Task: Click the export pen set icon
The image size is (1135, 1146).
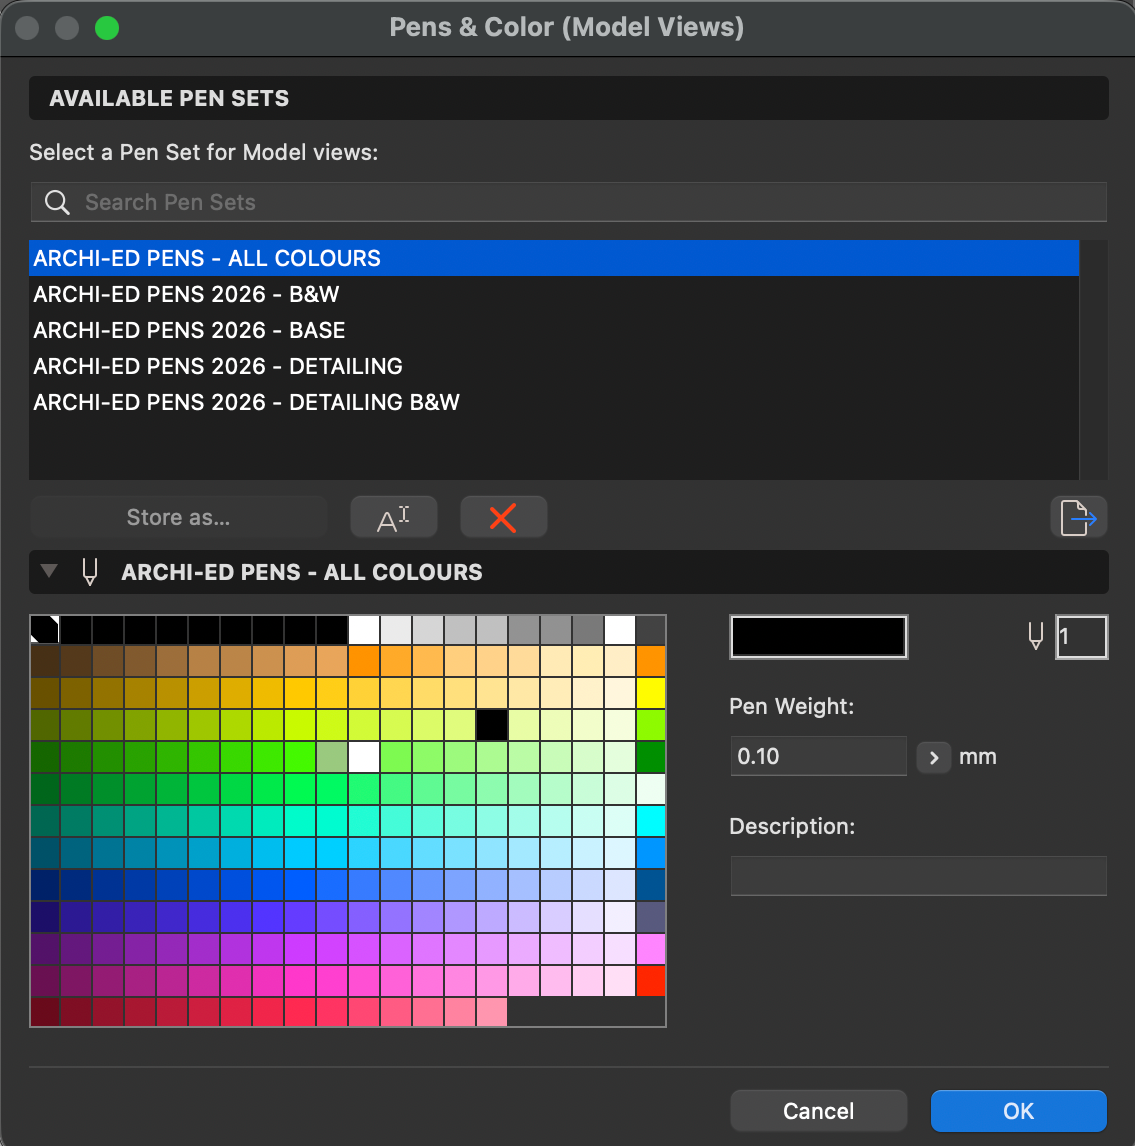Action: coord(1078,518)
